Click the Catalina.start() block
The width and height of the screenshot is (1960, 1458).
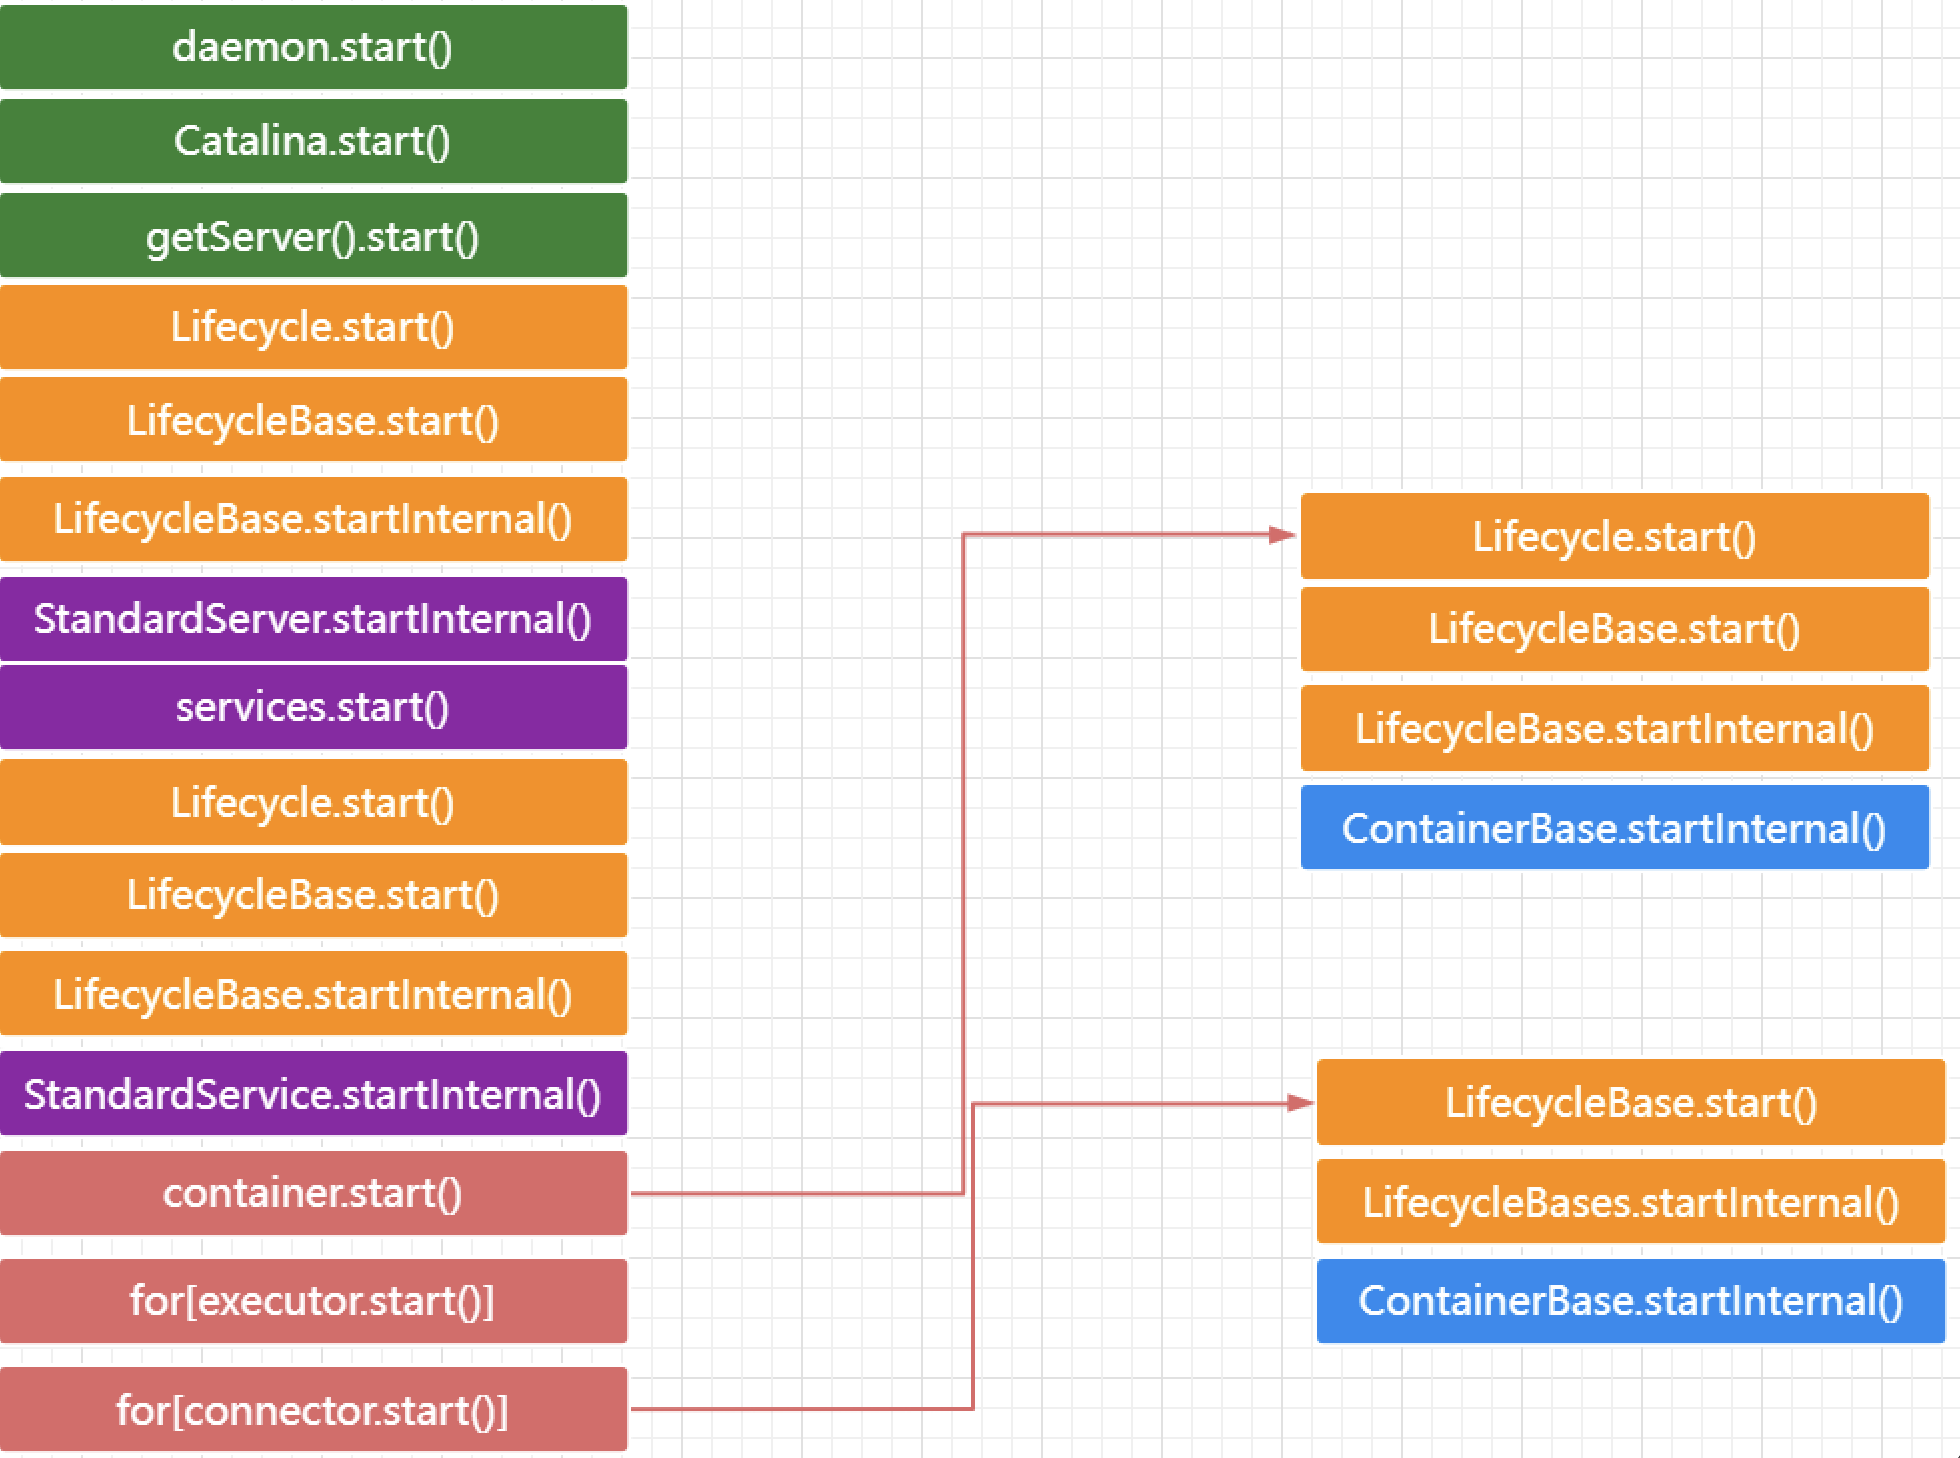pos(313,141)
